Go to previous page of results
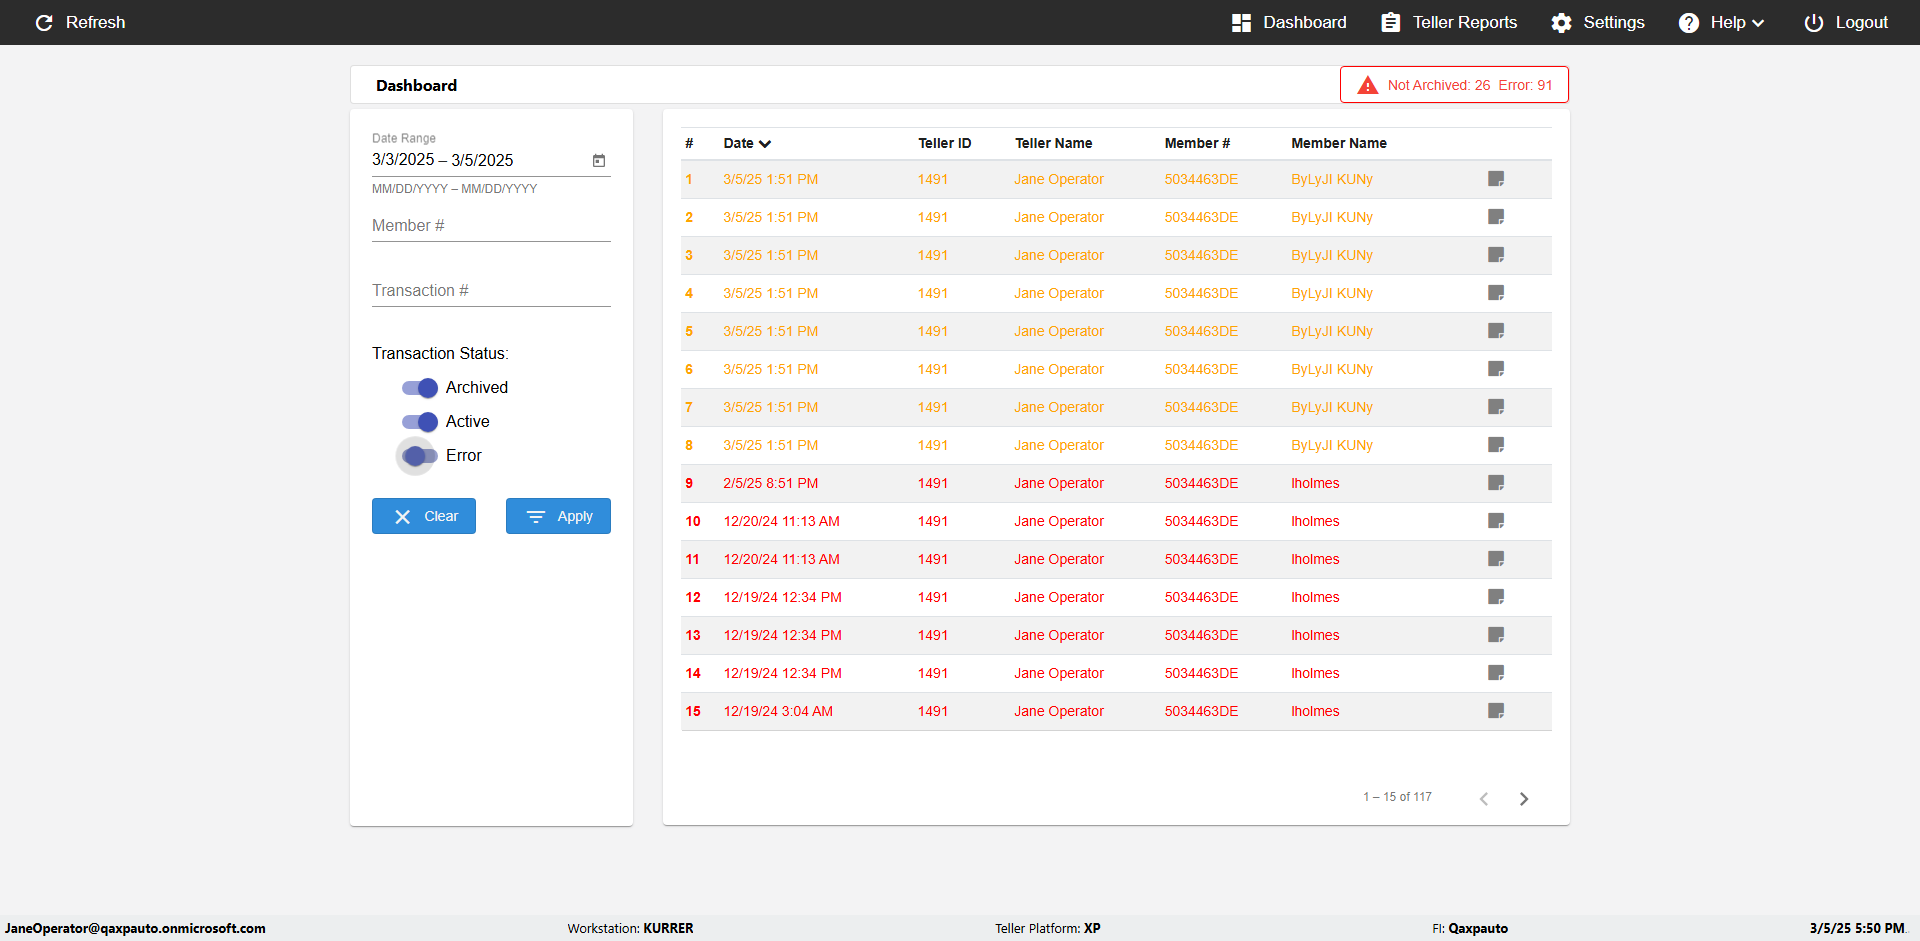Image resolution: width=1920 pixels, height=941 pixels. tap(1484, 798)
